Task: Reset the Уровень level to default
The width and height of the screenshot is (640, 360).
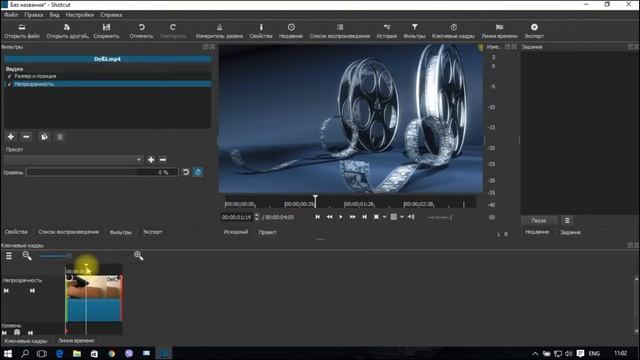Action: tap(186, 172)
